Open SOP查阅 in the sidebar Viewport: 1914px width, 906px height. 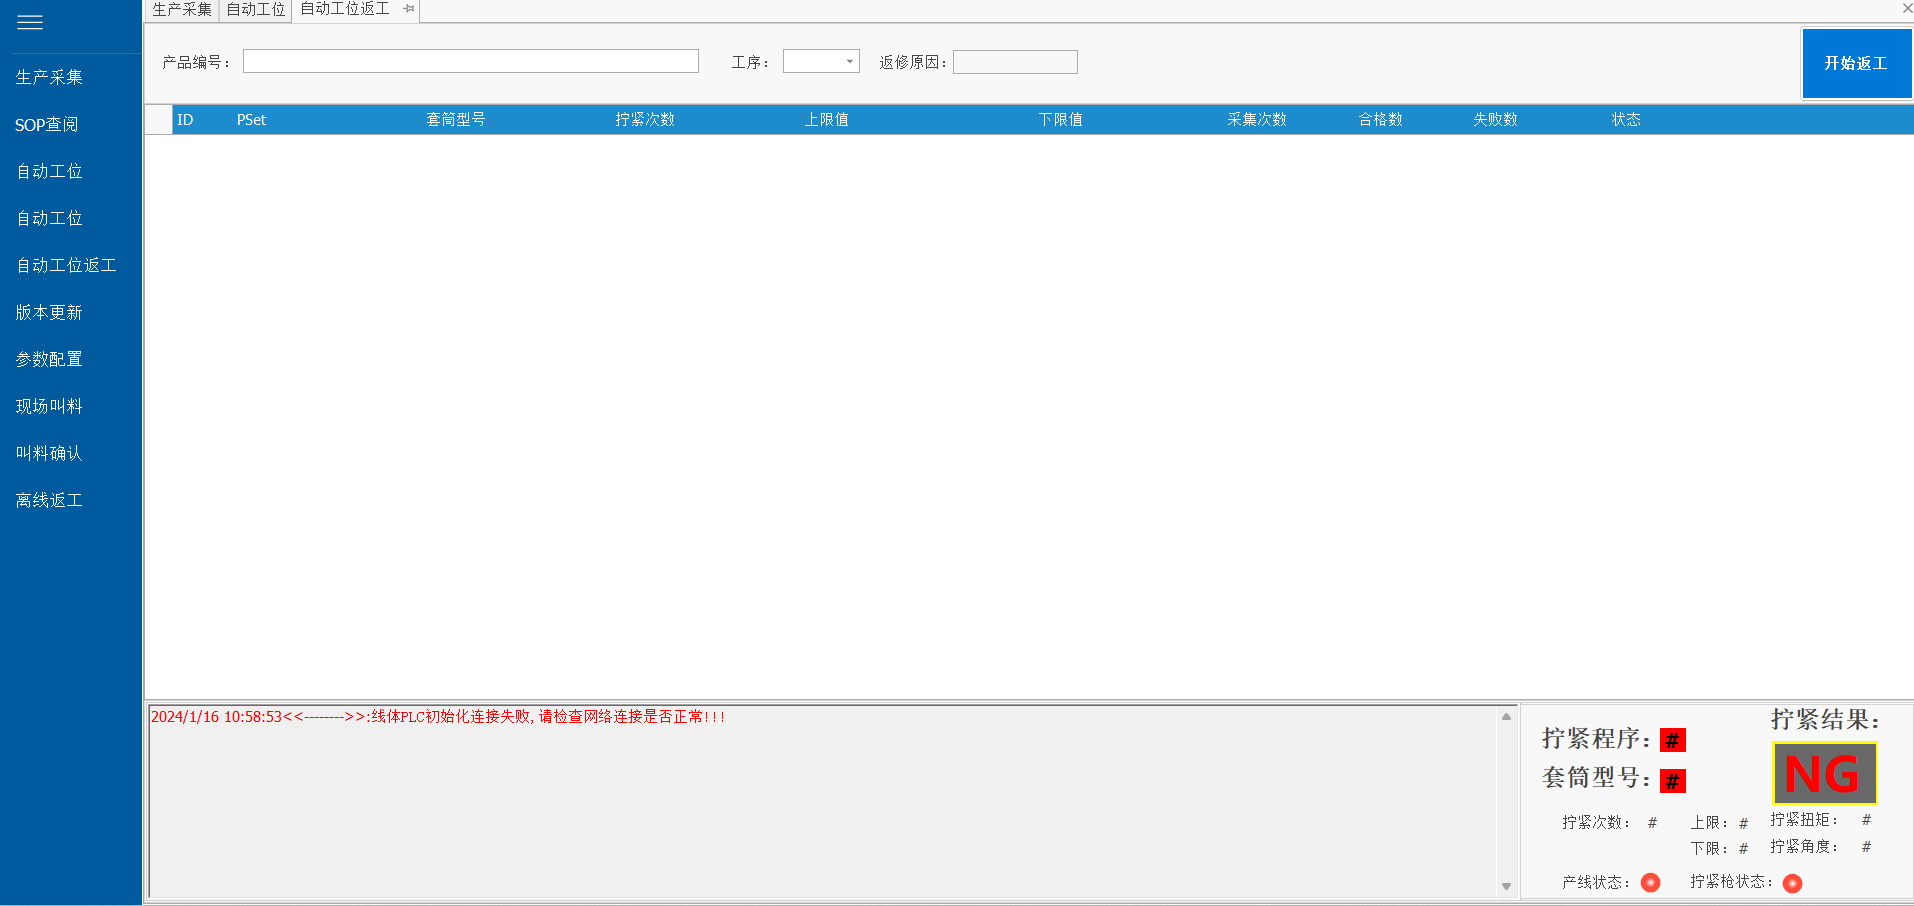(46, 124)
